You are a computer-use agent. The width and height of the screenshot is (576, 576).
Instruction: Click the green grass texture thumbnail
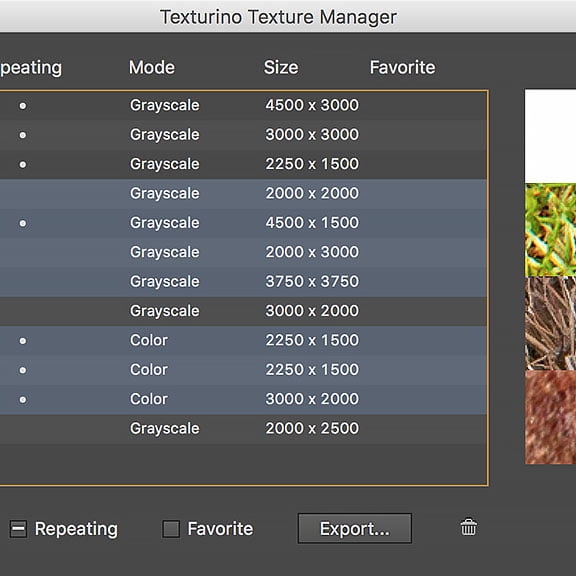click(550, 230)
